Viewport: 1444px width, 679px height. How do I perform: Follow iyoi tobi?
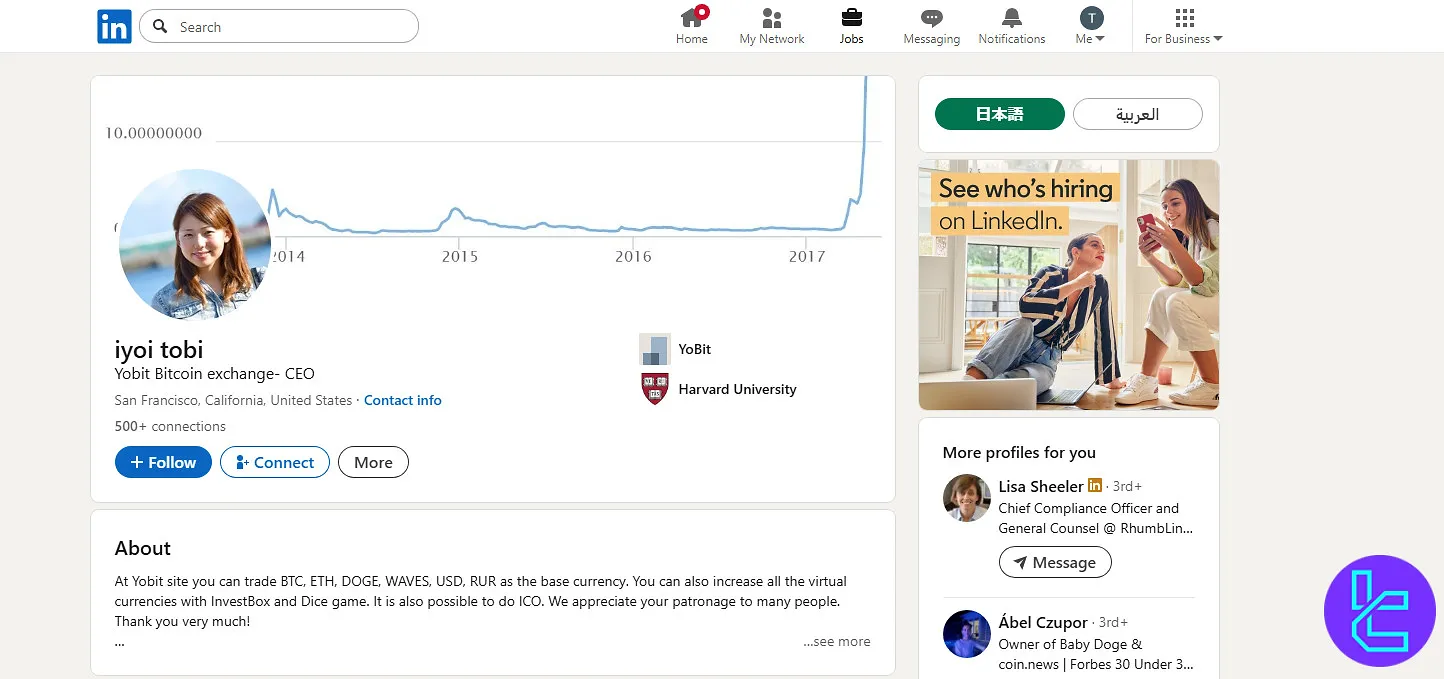[163, 462]
